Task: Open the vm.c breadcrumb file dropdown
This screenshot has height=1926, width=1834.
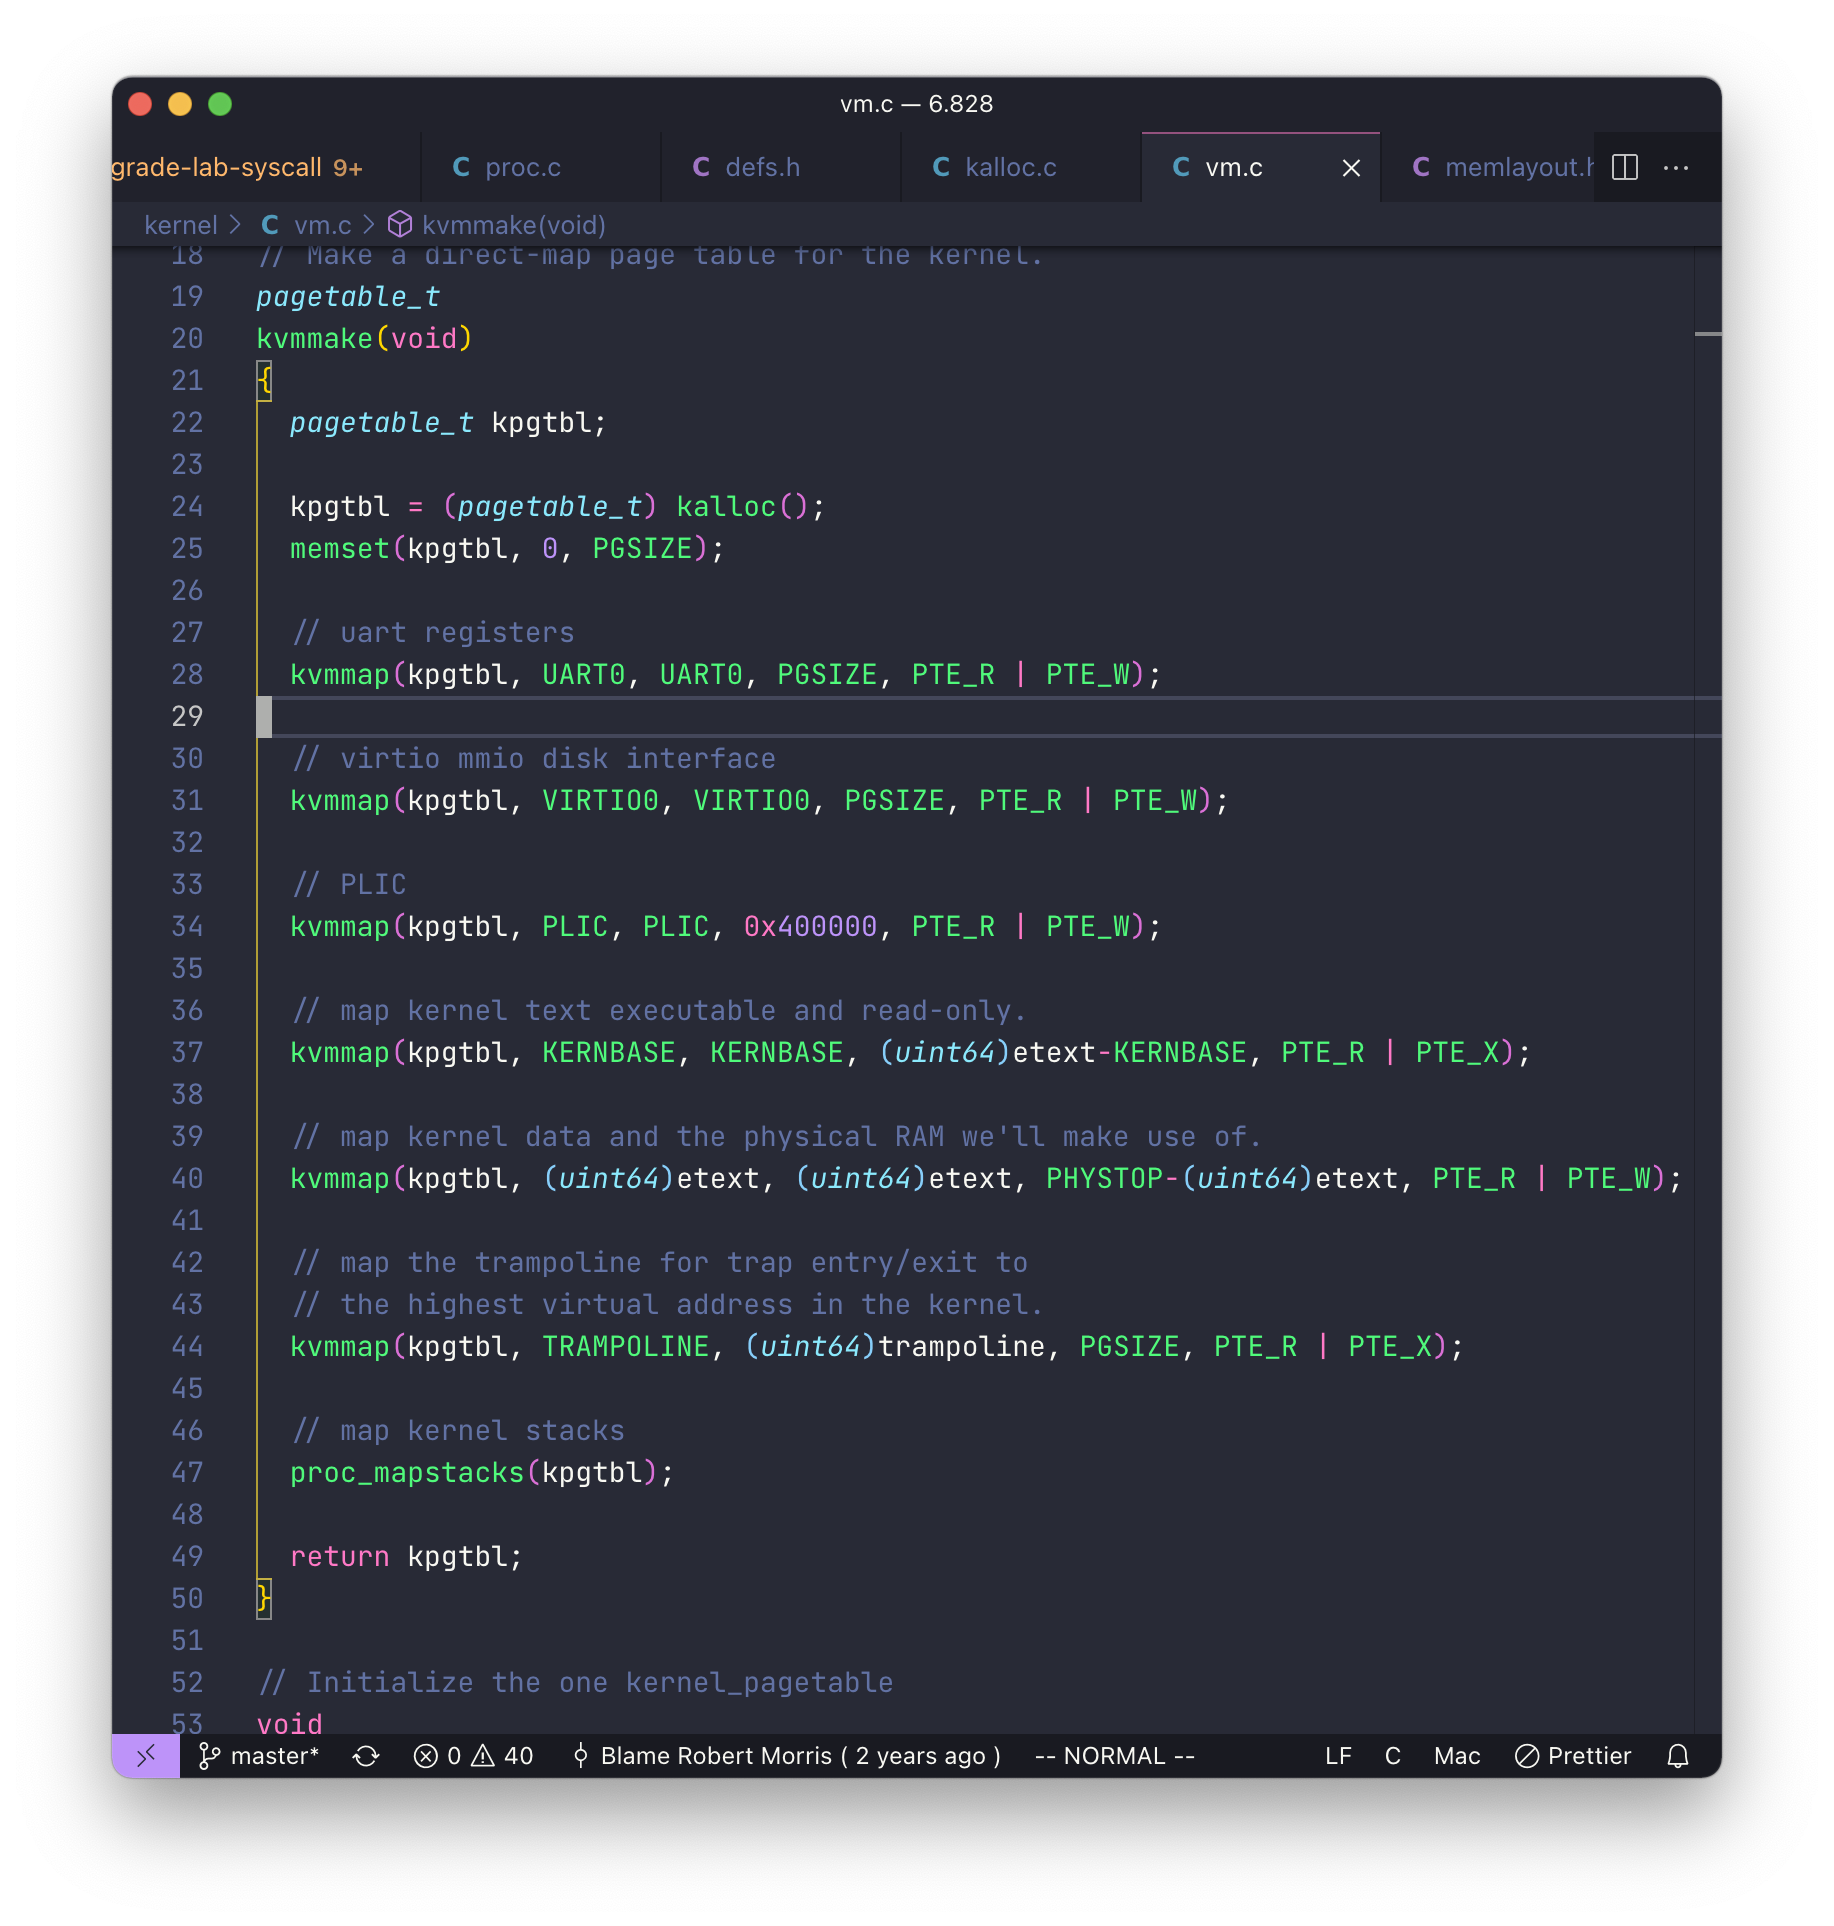Action: click(x=322, y=225)
